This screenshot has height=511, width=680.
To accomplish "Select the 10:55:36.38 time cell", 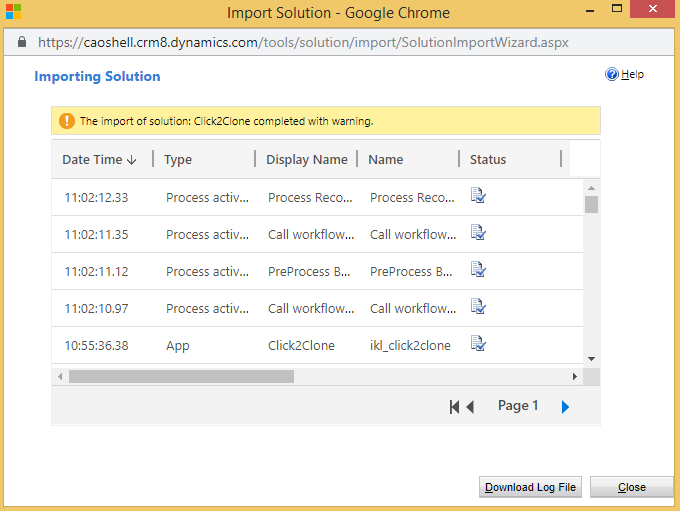I will click(x=96, y=345).
